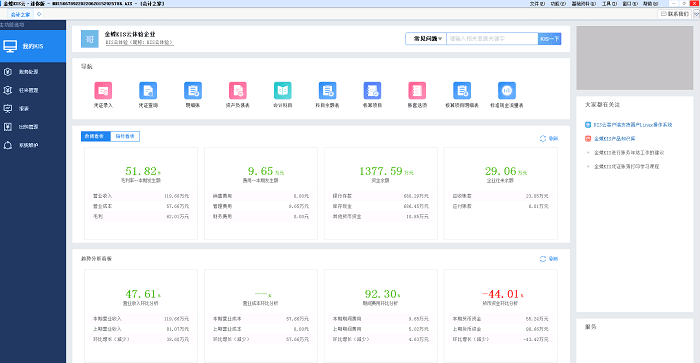The image size is (700, 363).
Task: Open 凭证查询 voucher query navigation icon
Action: [x=148, y=91]
